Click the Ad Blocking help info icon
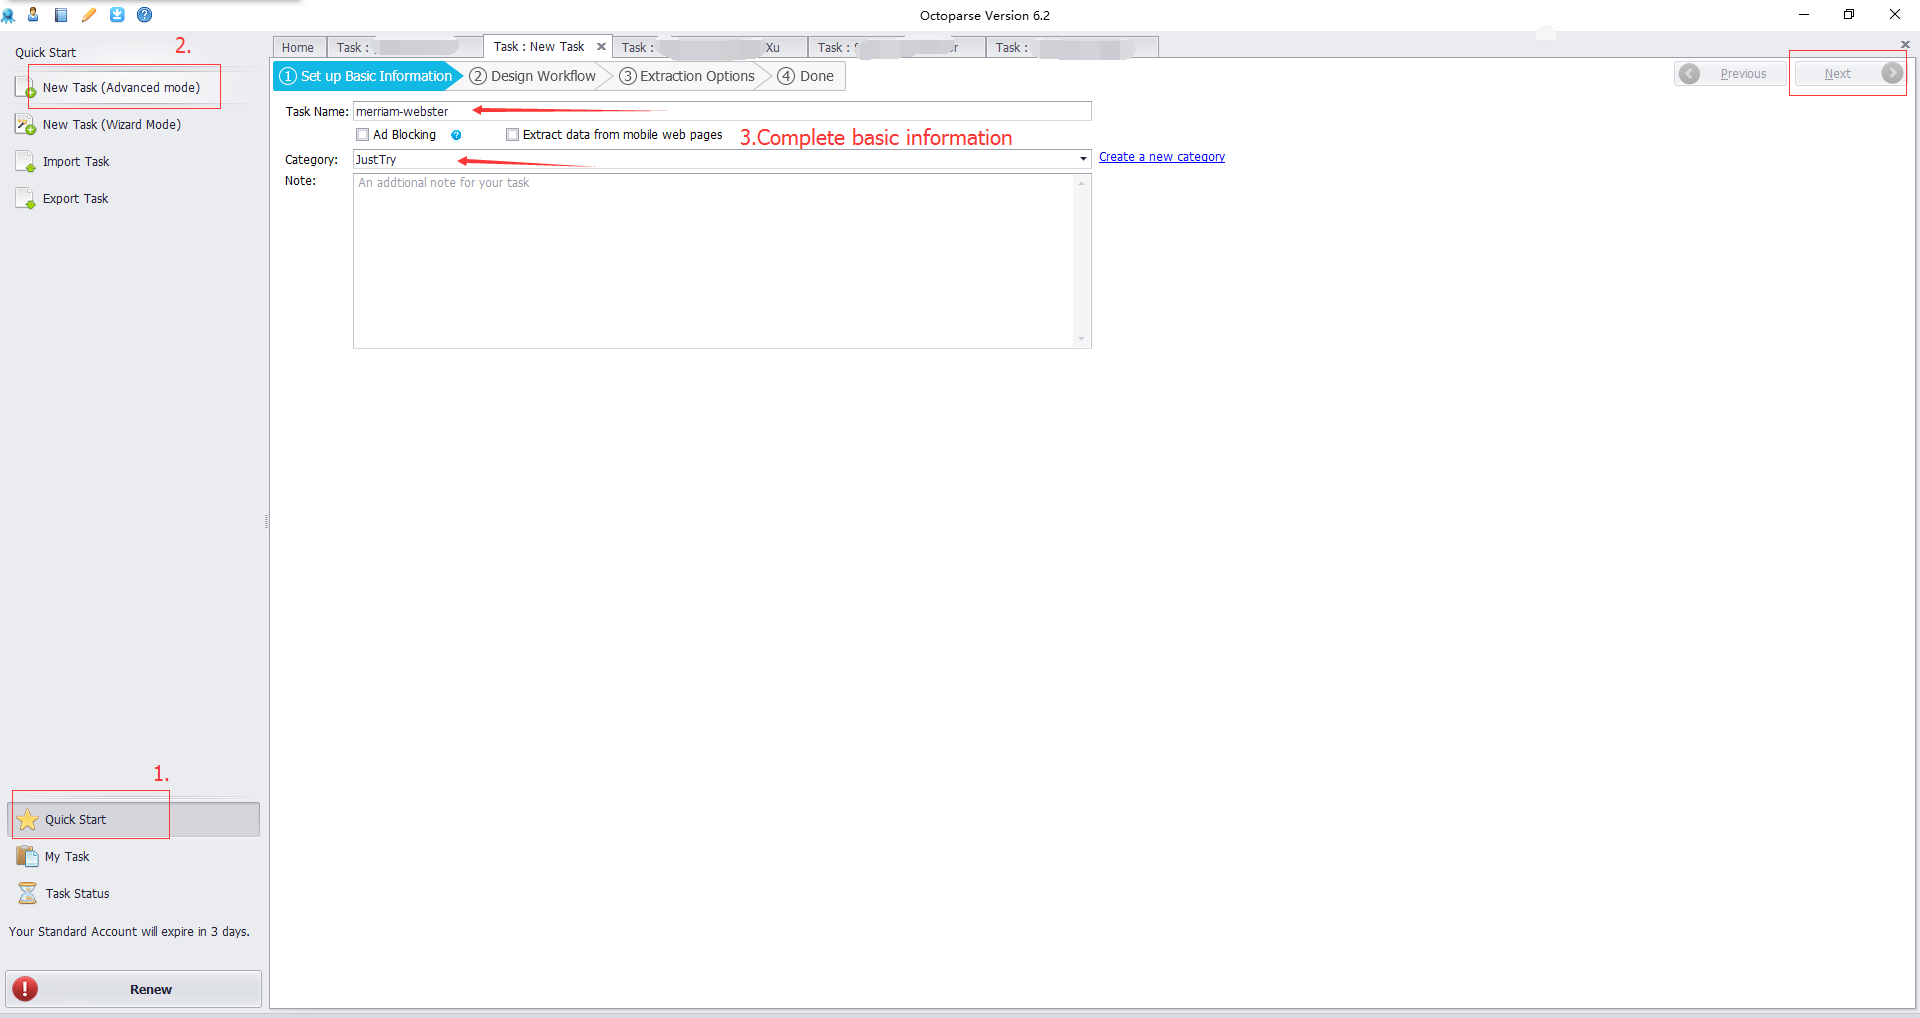The image size is (1920, 1018). point(456,135)
